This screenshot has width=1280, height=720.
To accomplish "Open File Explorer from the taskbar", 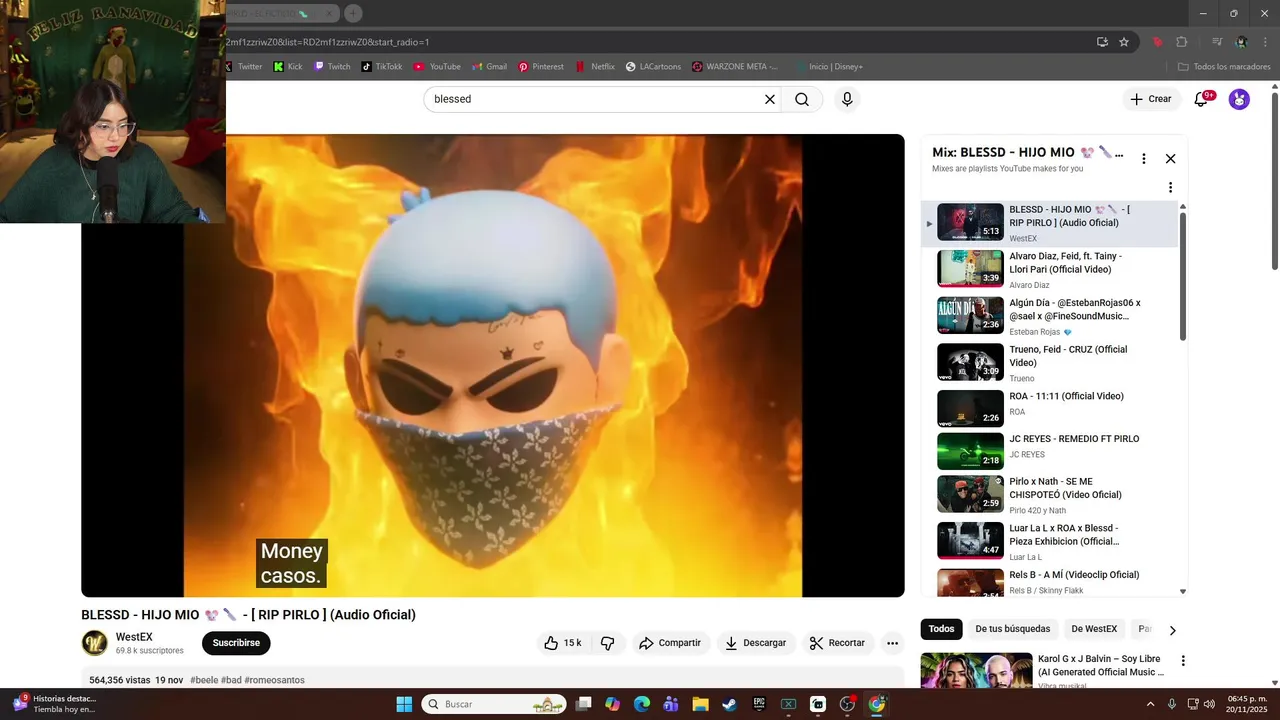I will pyautogui.click(x=700, y=704).
